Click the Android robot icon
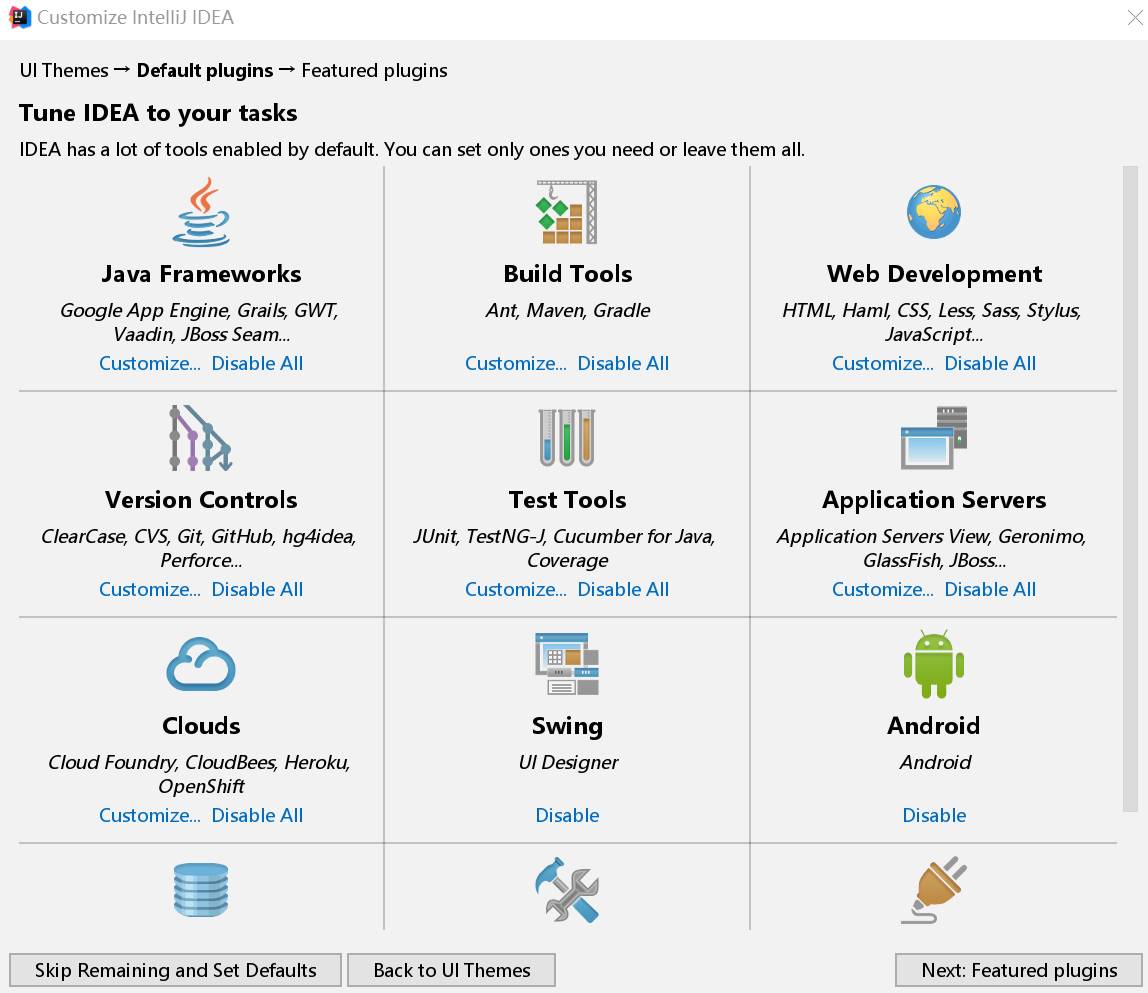This screenshot has height=993, width=1148. 934,664
